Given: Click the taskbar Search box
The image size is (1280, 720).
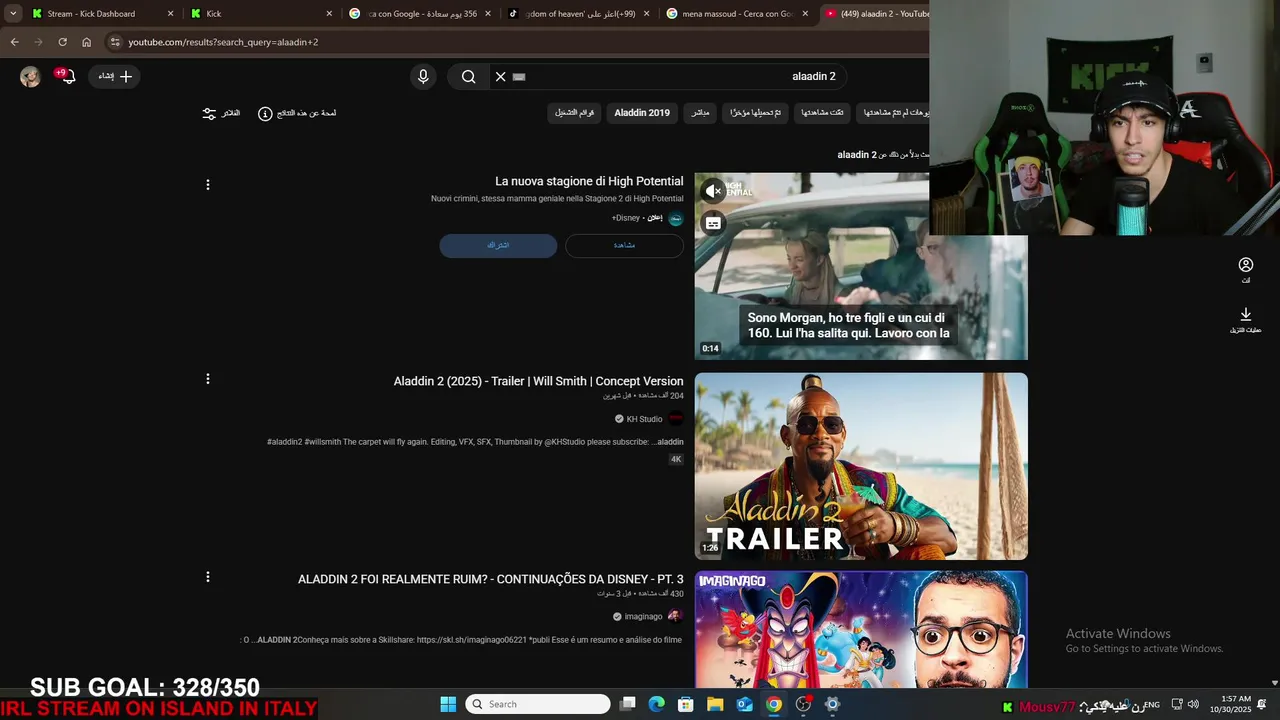Looking at the screenshot, I should (x=539, y=704).
